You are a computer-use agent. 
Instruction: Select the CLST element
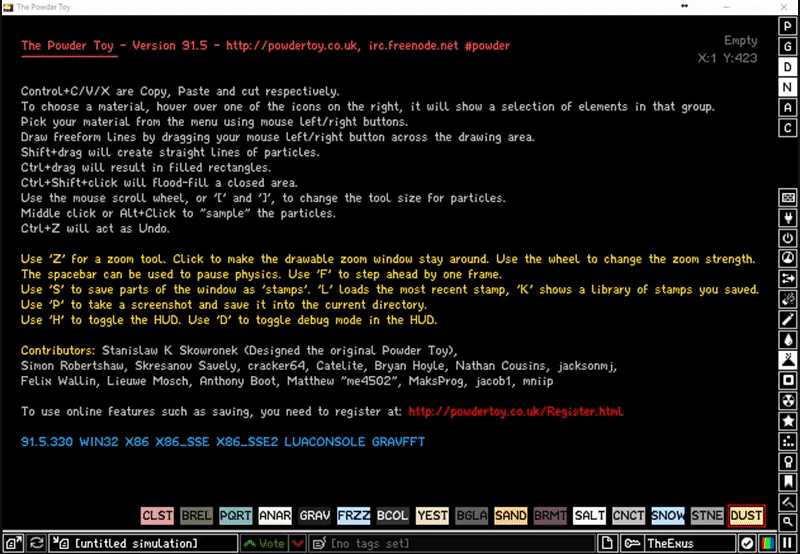157,516
